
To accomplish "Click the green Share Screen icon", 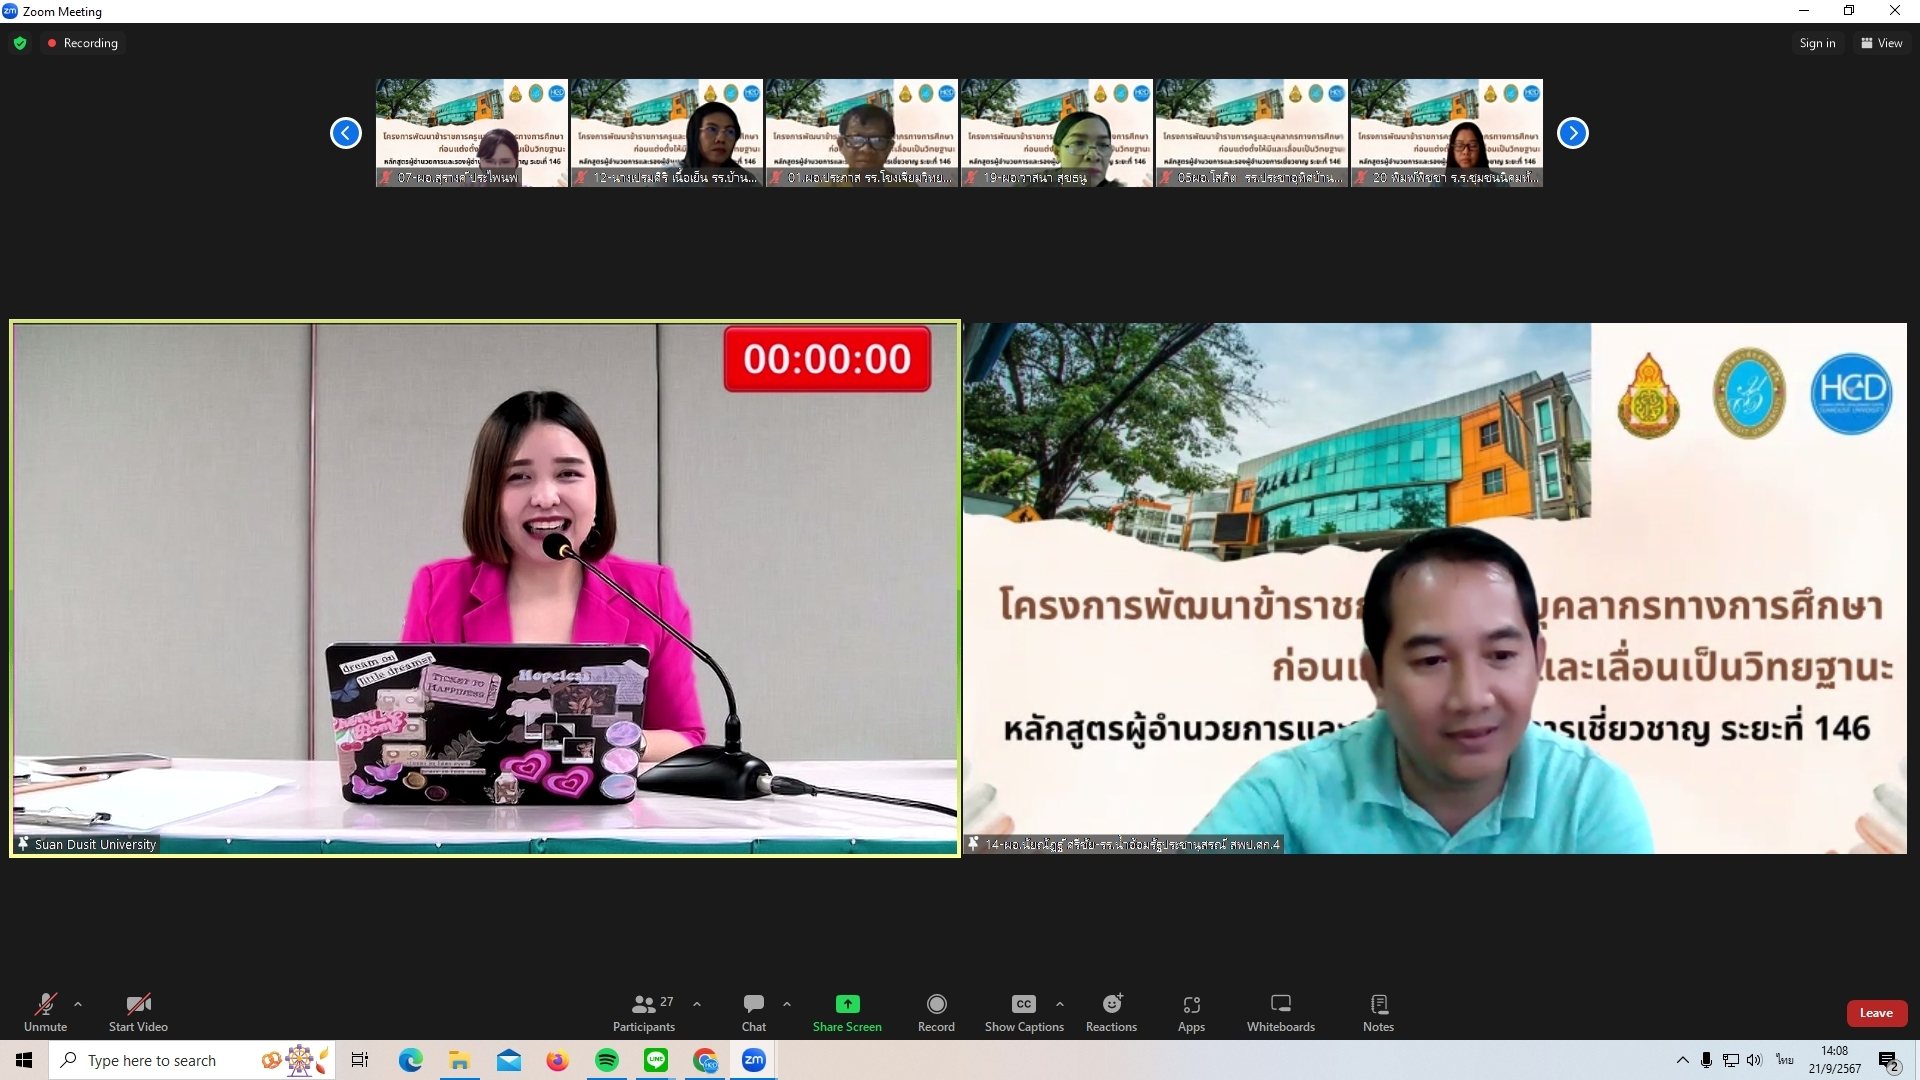I will pos(847,1004).
